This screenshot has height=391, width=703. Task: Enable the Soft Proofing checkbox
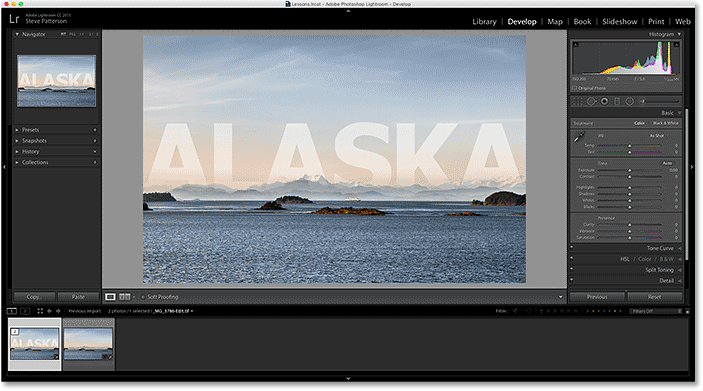pyautogui.click(x=143, y=297)
